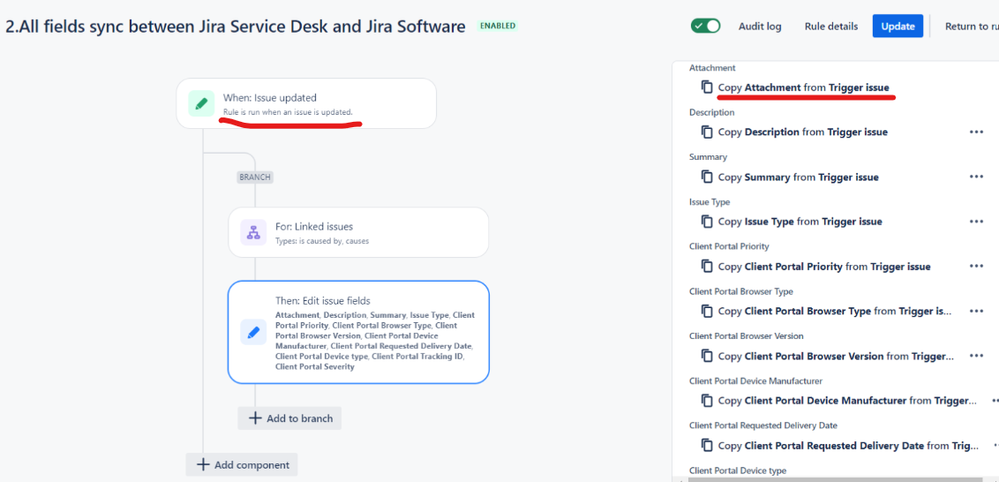Click the BRANCH label tag
The image size is (999, 482).
pos(255,177)
